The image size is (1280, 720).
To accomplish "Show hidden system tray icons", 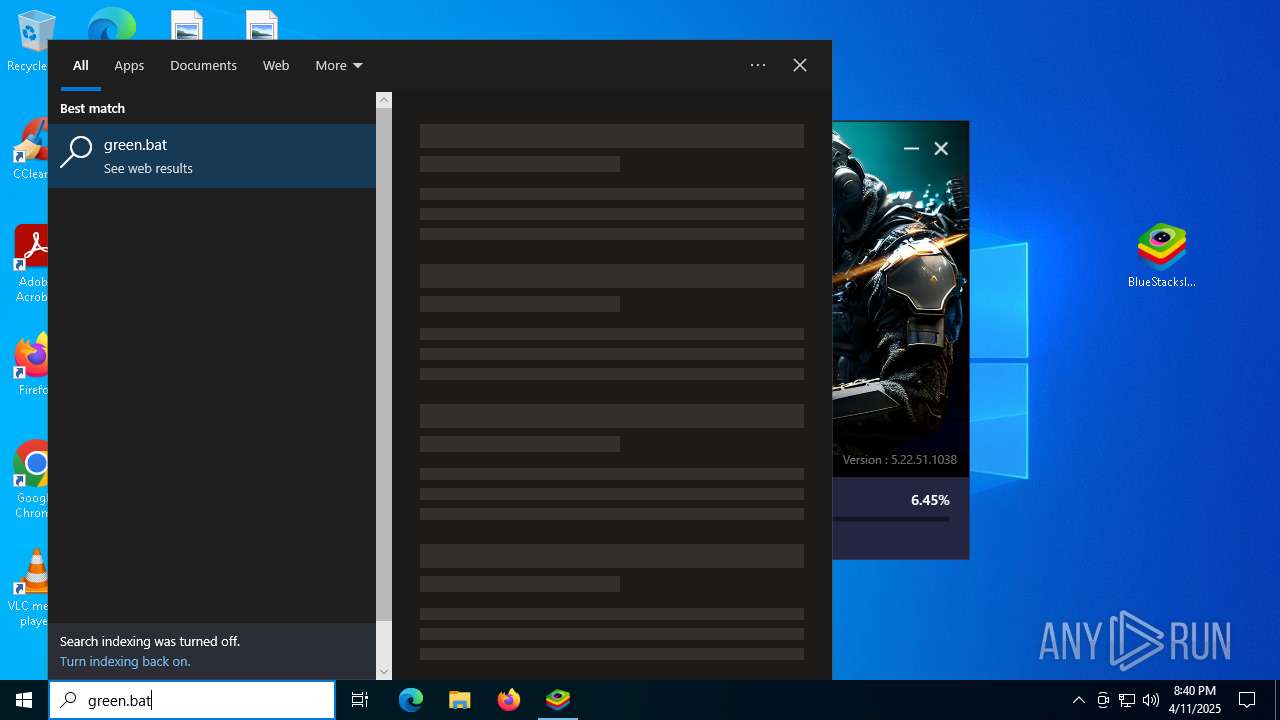I will click(1078, 700).
